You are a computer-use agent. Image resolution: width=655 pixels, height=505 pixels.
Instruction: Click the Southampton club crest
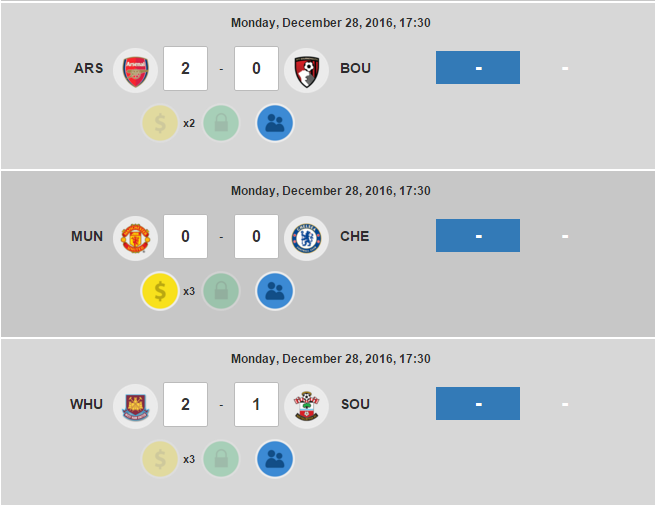coord(305,405)
